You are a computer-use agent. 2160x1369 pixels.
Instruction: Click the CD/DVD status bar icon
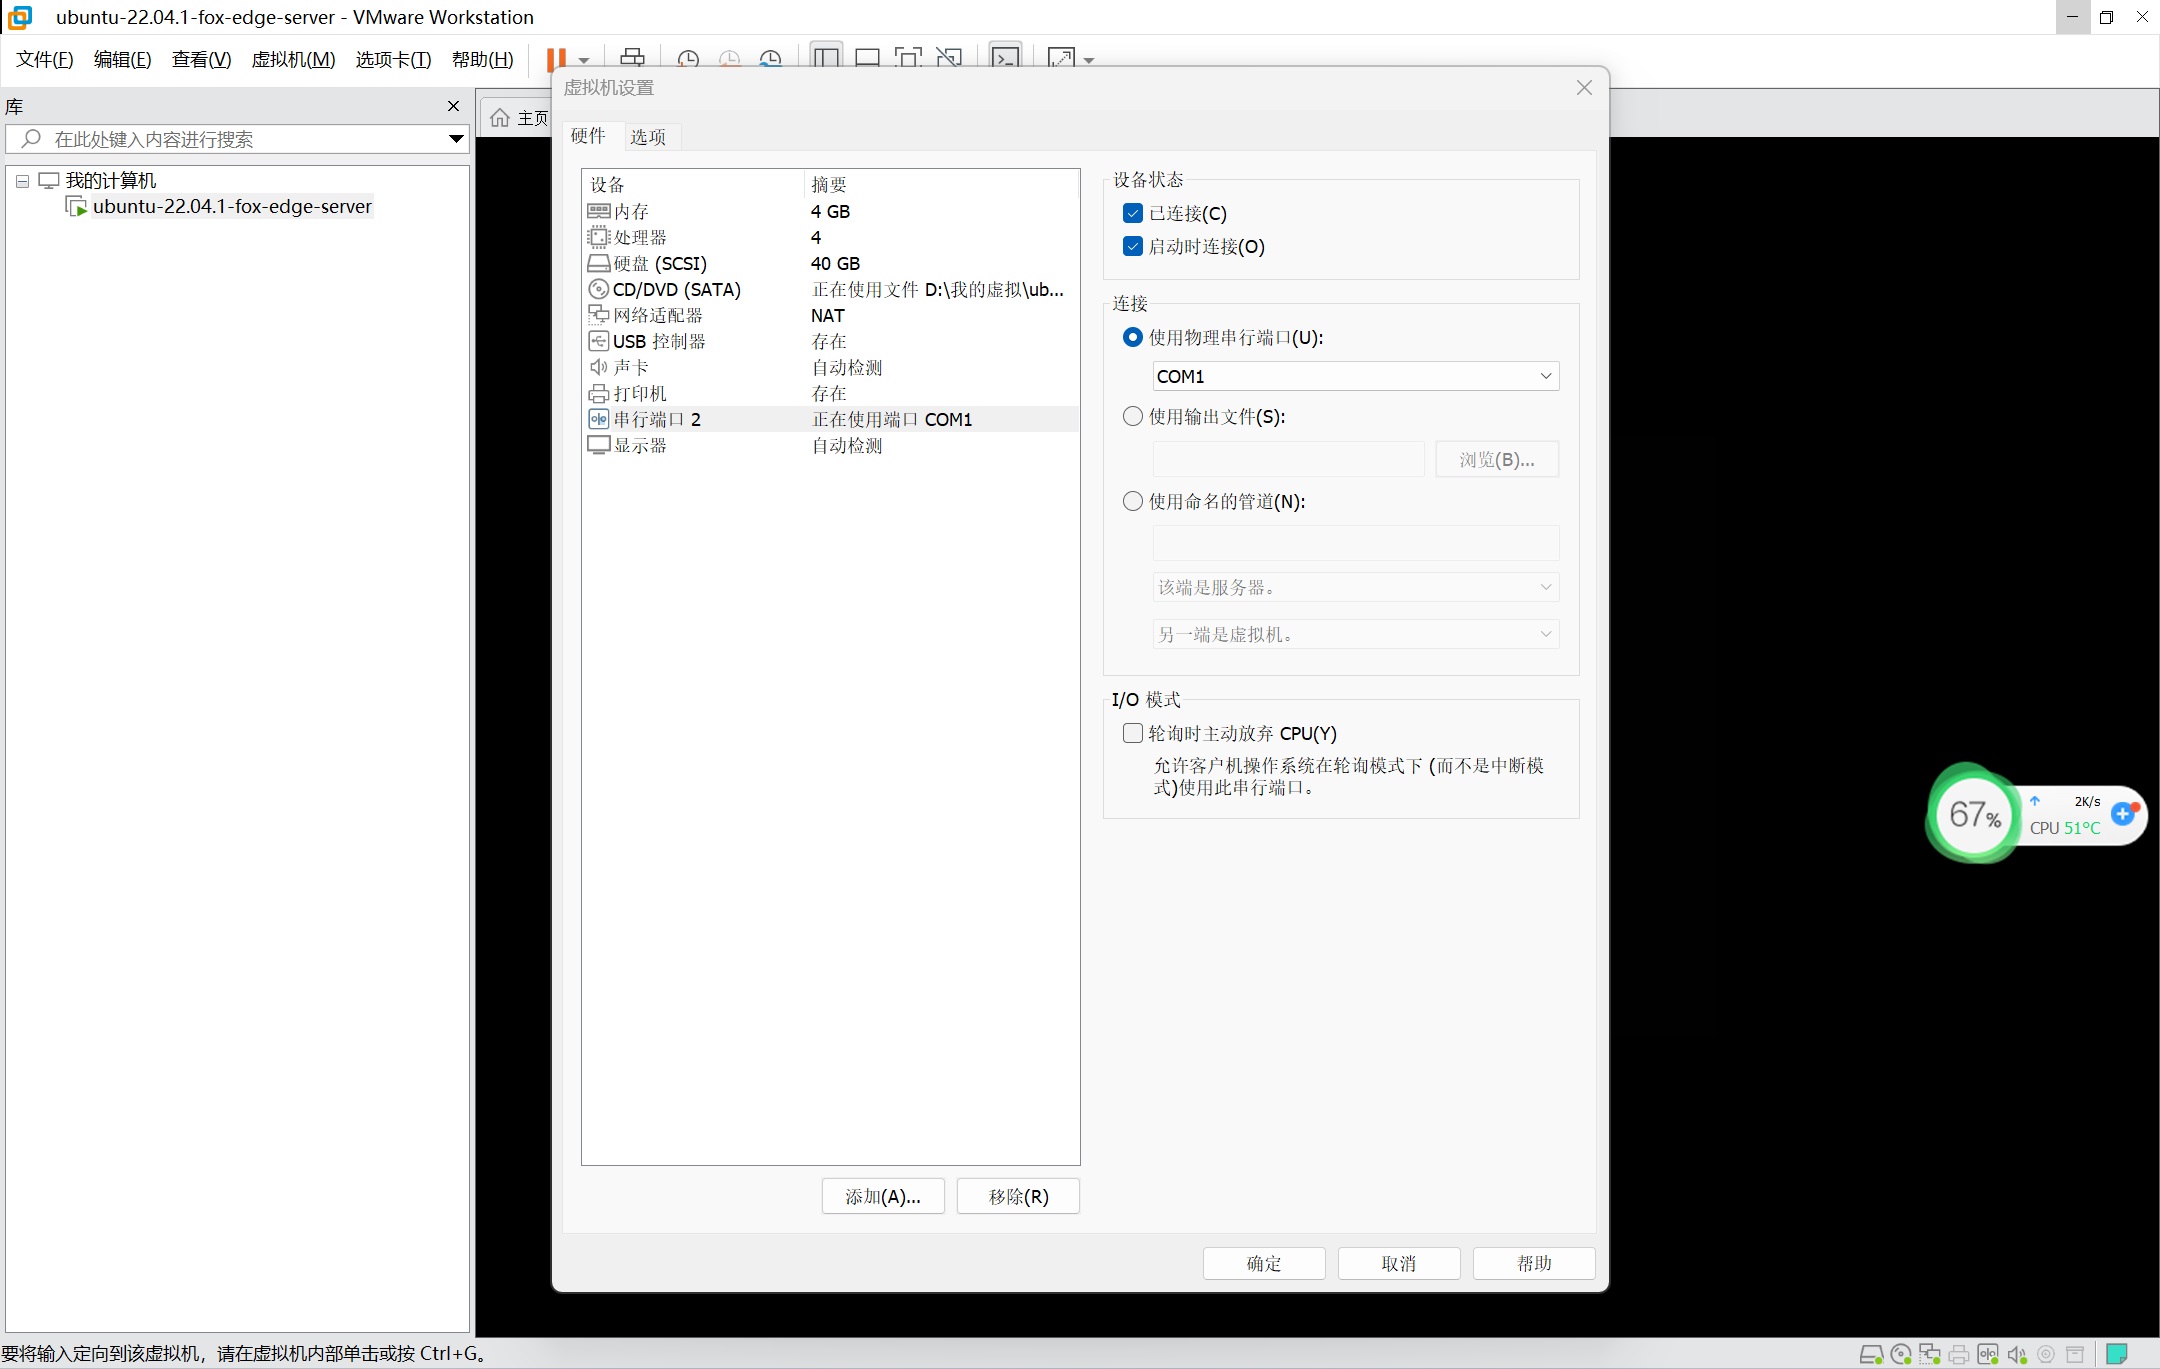tap(1900, 1355)
